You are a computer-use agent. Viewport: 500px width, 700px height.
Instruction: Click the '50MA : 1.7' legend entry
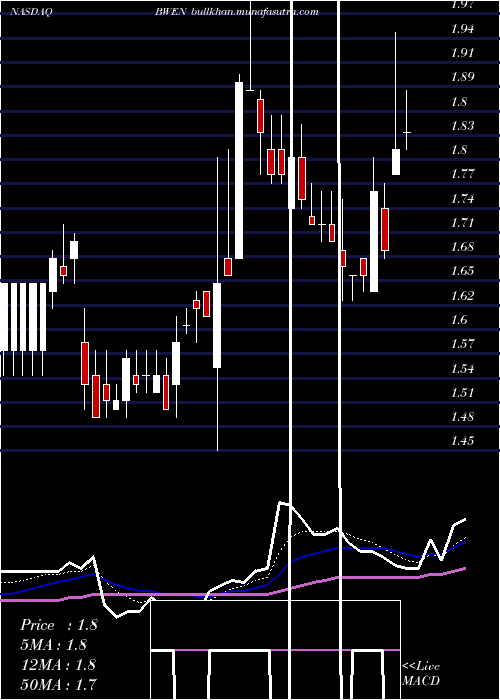[x=58, y=684]
